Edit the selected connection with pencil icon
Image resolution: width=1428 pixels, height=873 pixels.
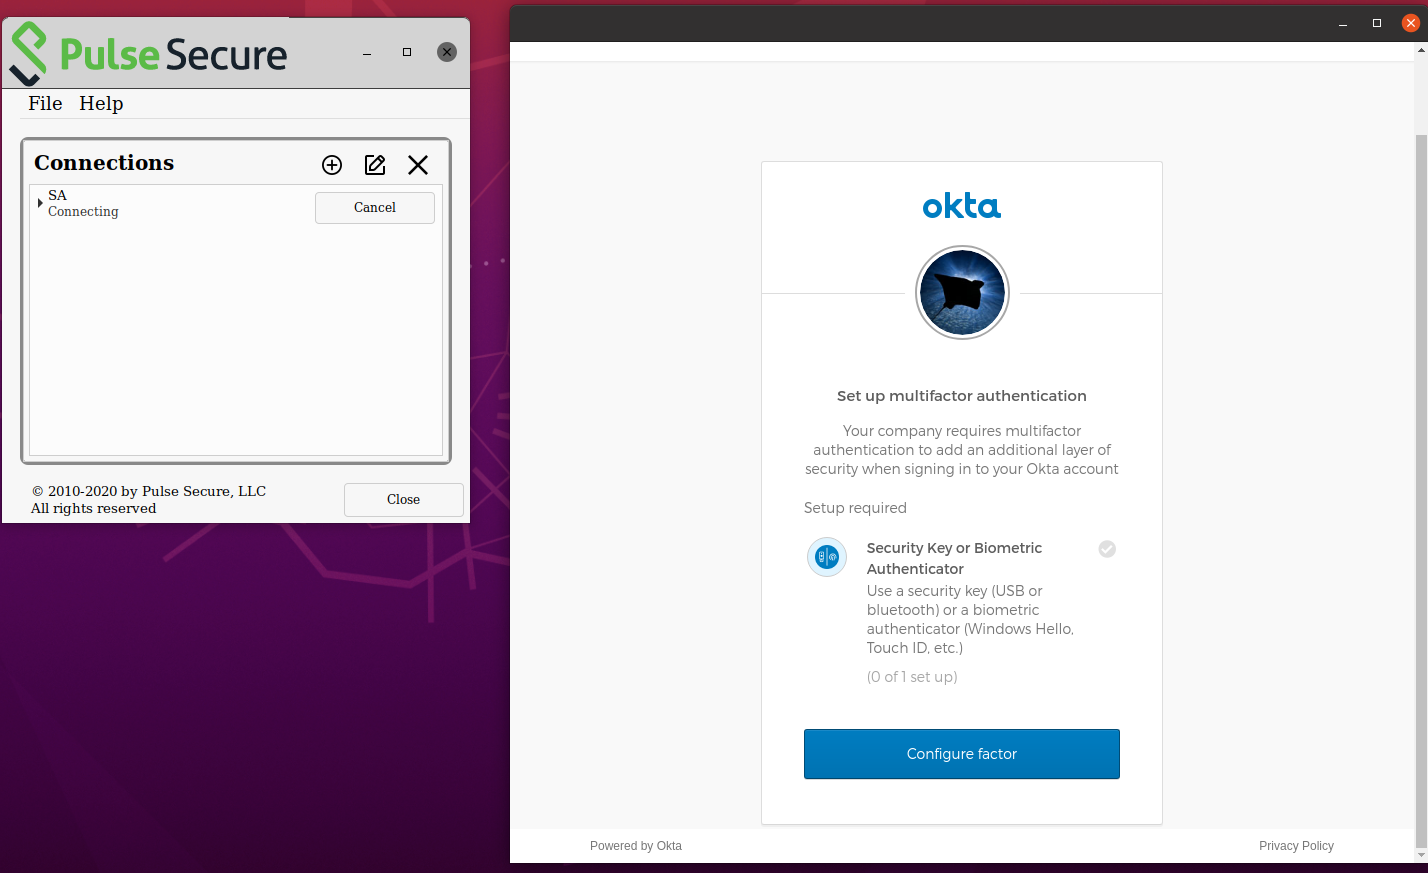click(375, 165)
